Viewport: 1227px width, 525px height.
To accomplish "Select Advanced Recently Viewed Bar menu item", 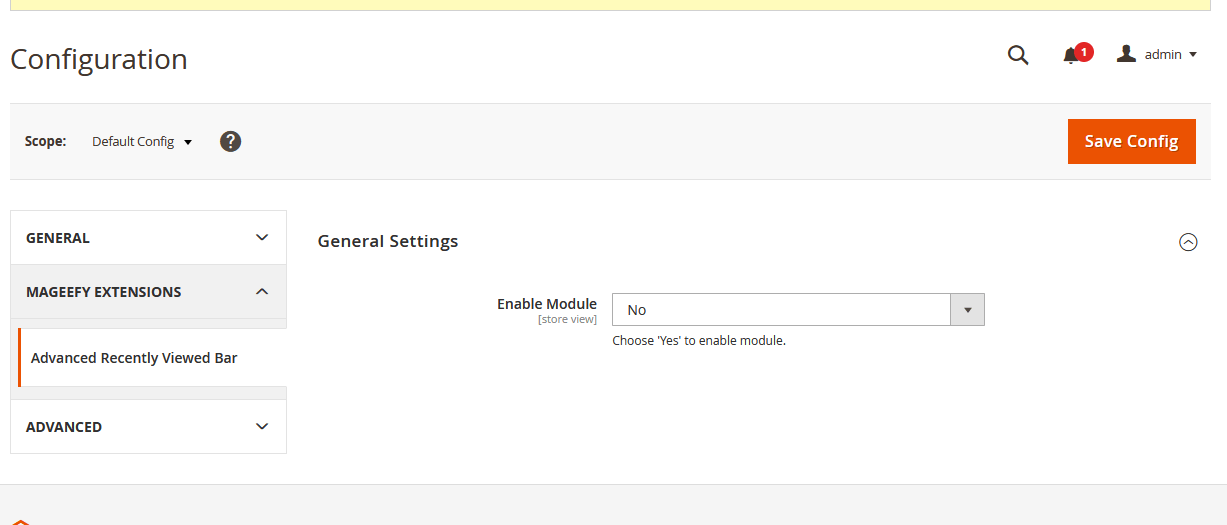I will (134, 358).
